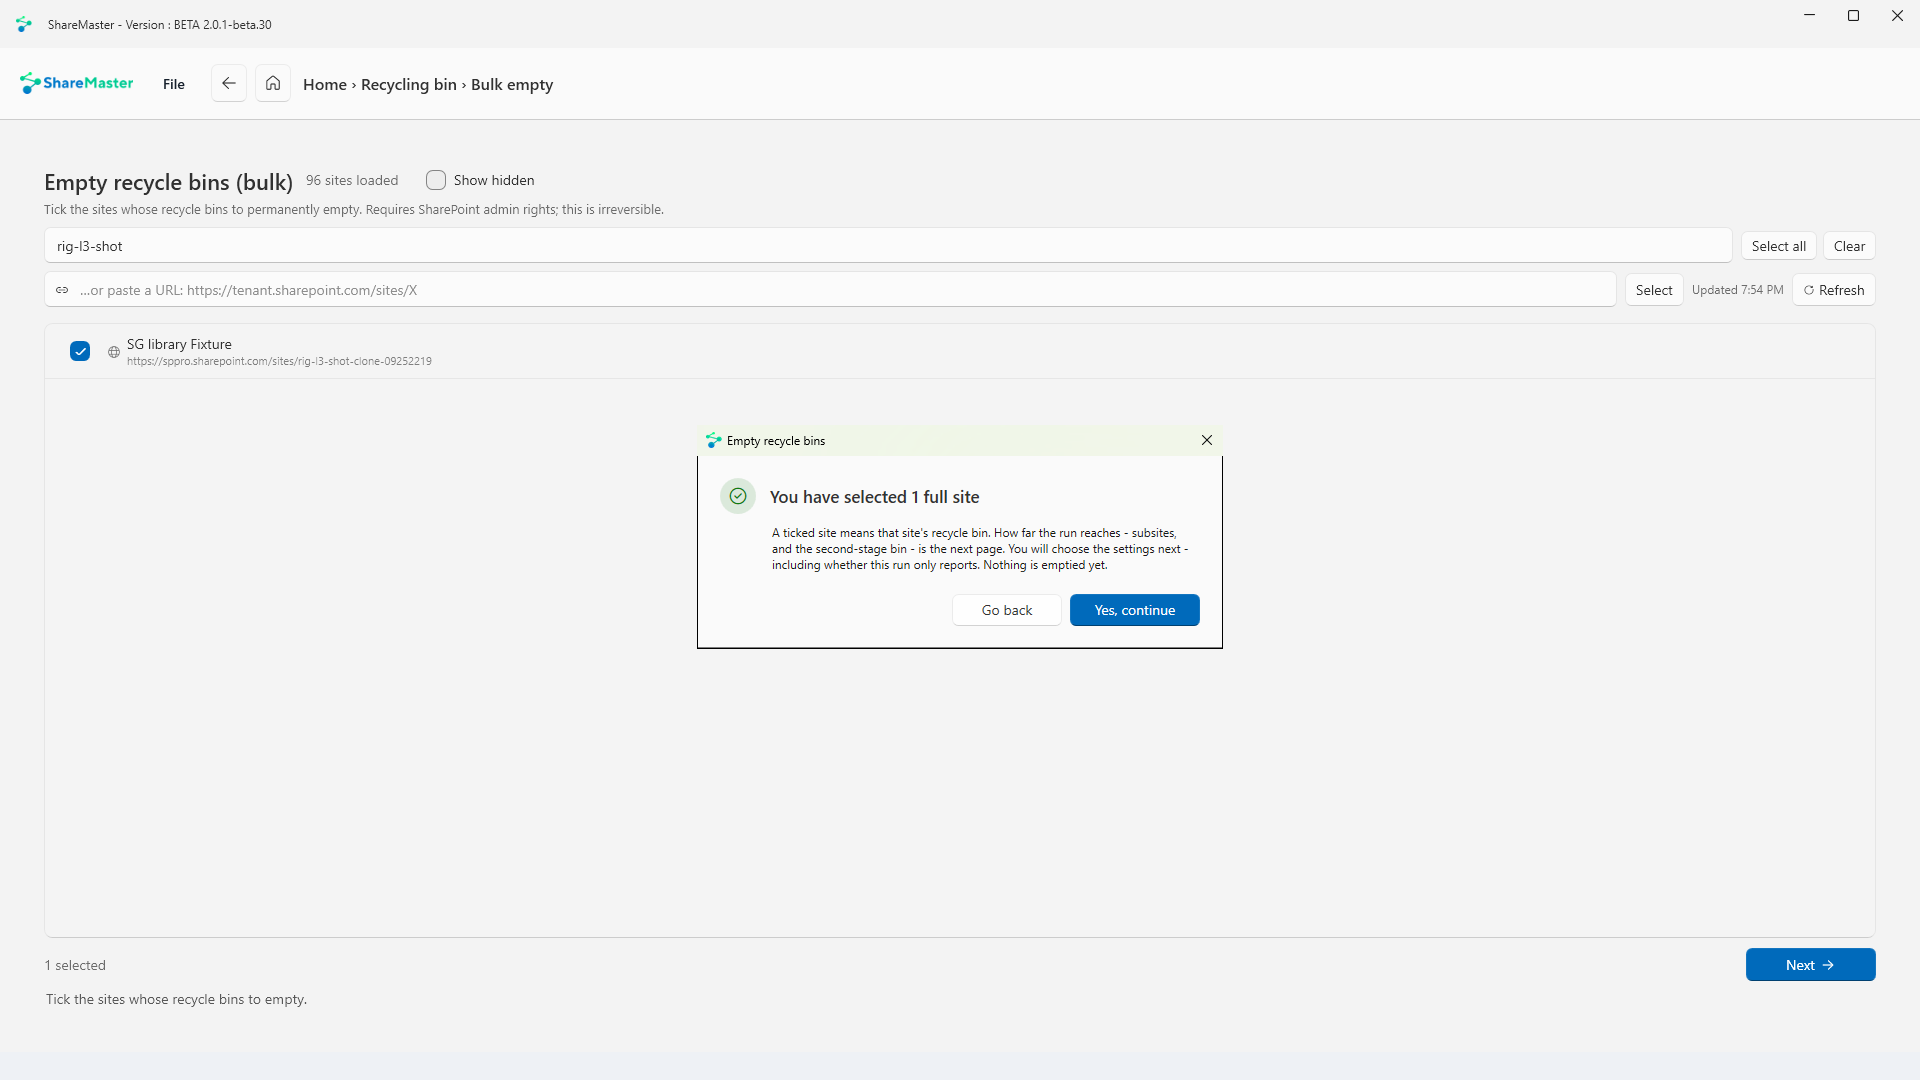The image size is (1920, 1080).
Task: Click the Updated 7:54 PM timestamp
Action: tap(1738, 290)
